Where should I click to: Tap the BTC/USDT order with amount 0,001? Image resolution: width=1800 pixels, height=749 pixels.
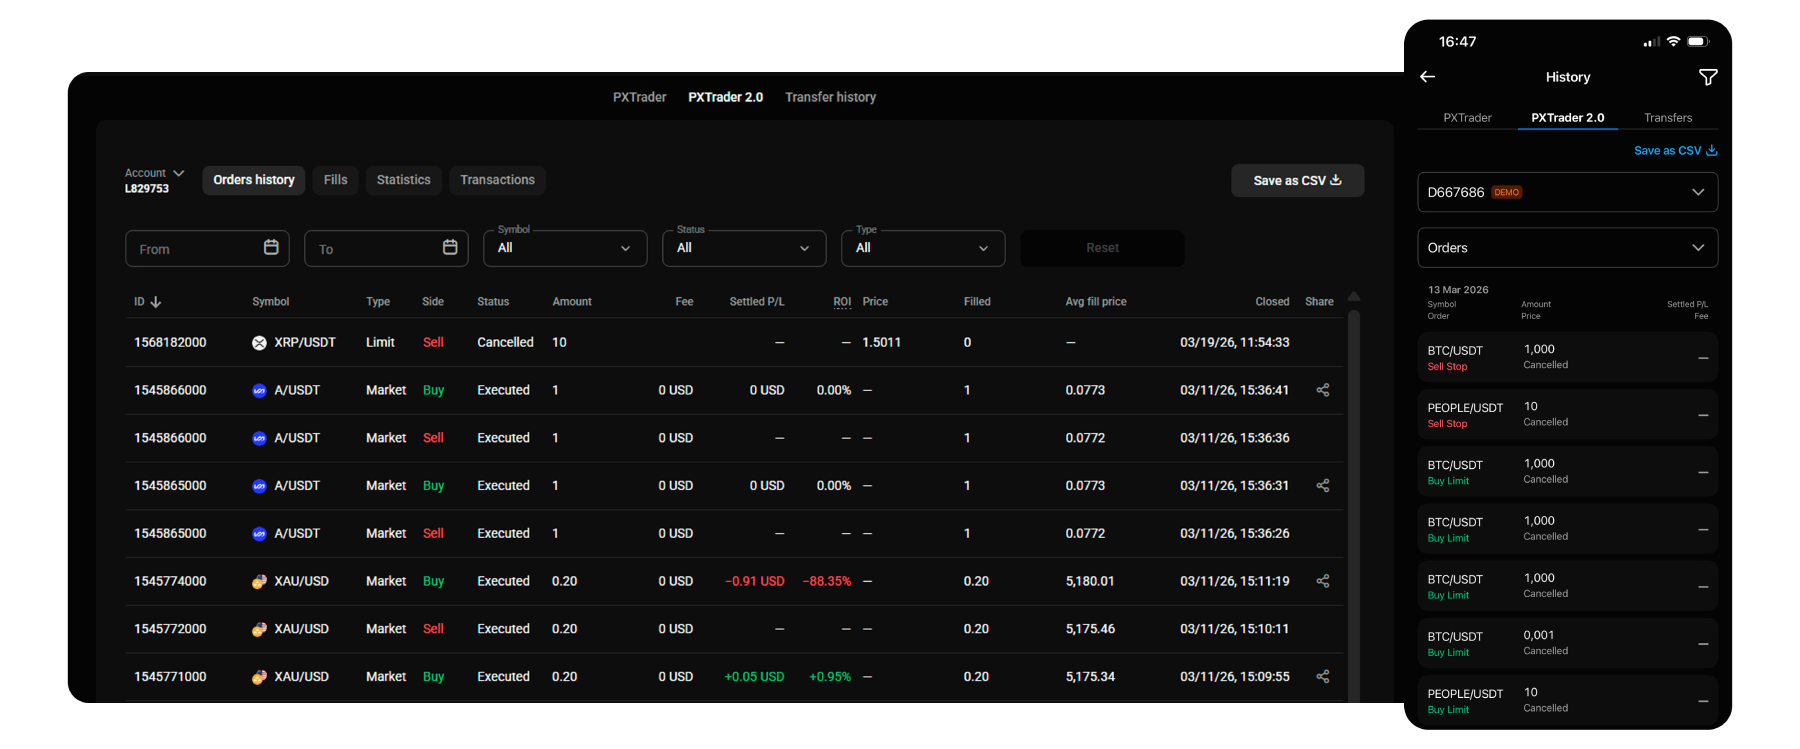click(x=1568, y=644)
